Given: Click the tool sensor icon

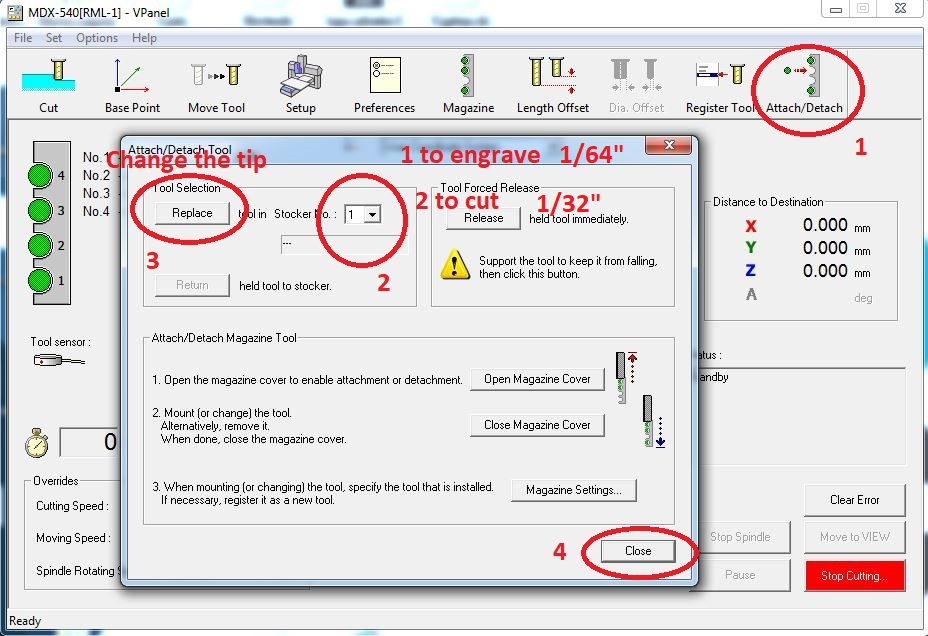Looking at the screenshot, I should [x=59, y=360].
